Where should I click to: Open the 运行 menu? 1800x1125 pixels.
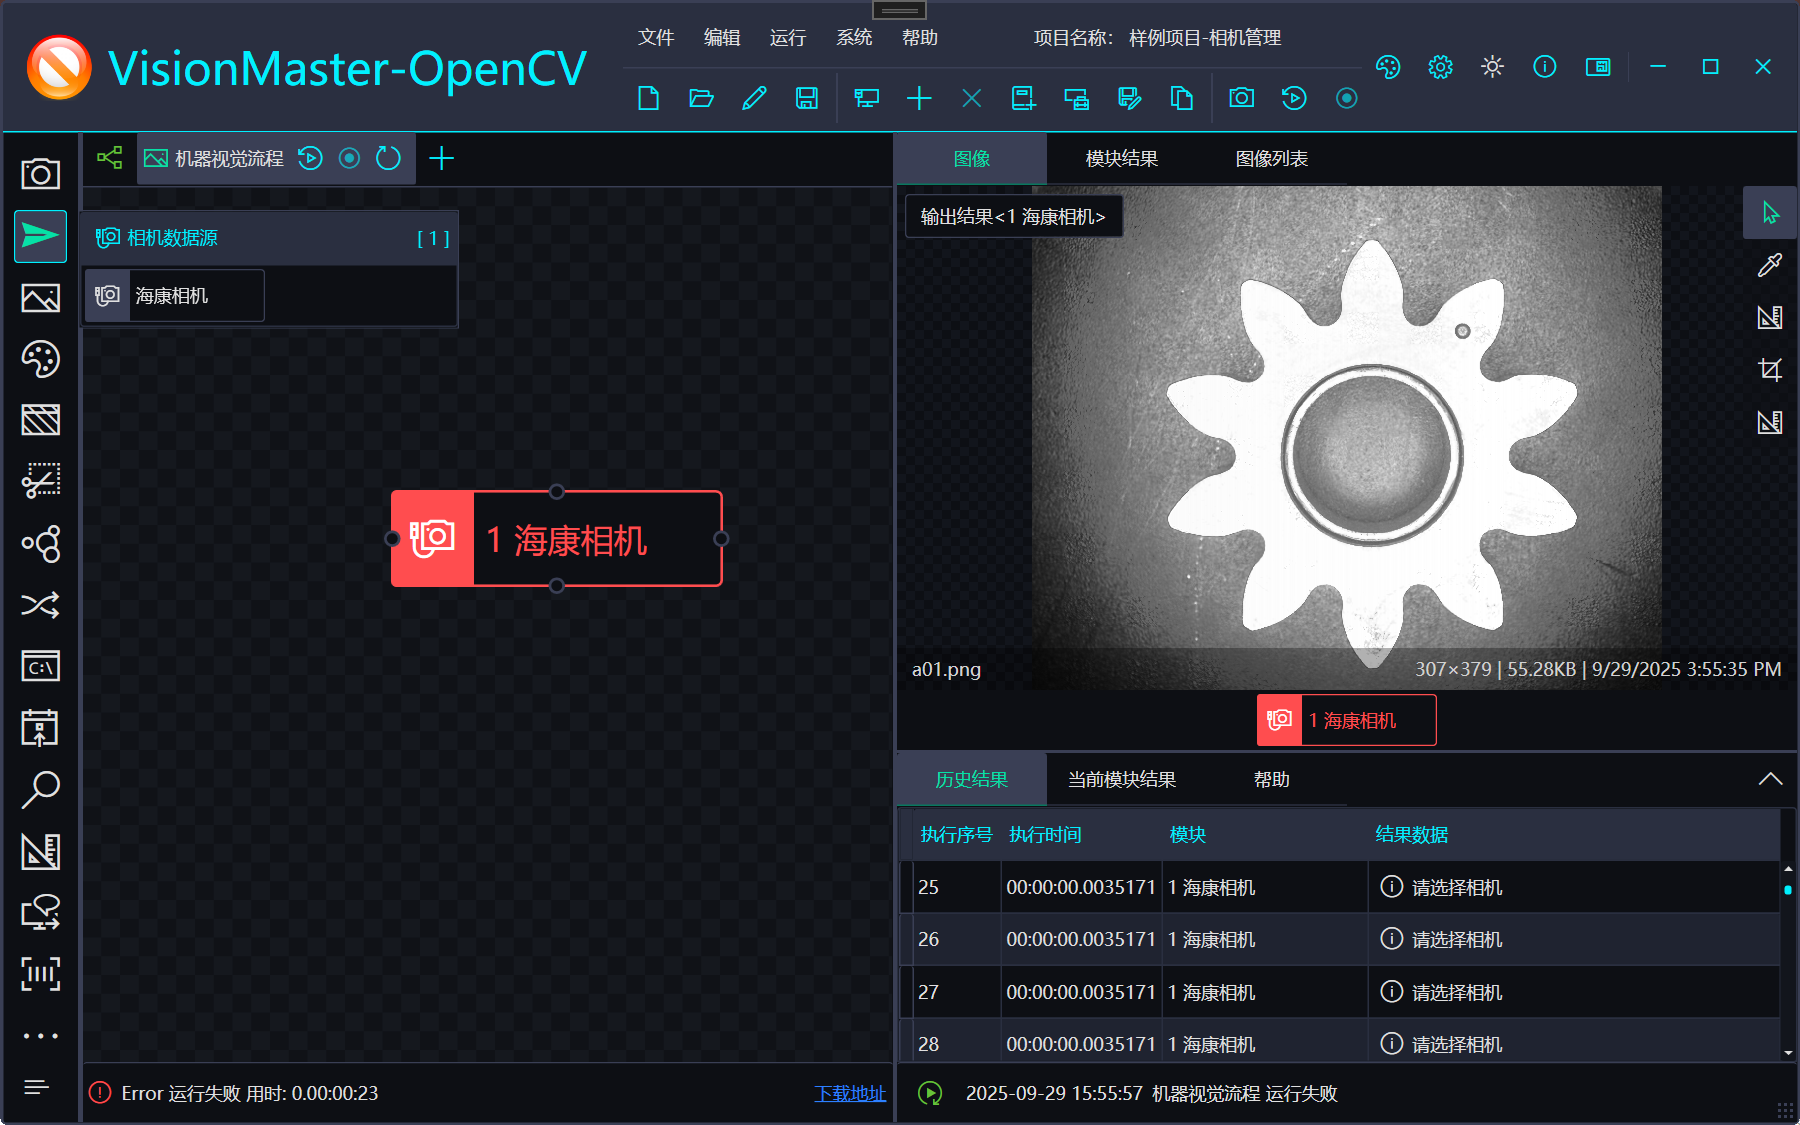pyautogui.click(x=788, y=37)
